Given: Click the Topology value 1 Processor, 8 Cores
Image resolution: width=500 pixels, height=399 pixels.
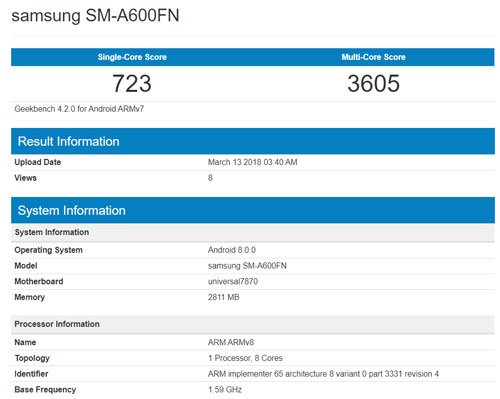Looking at the screenshot, I should (245, 358).
